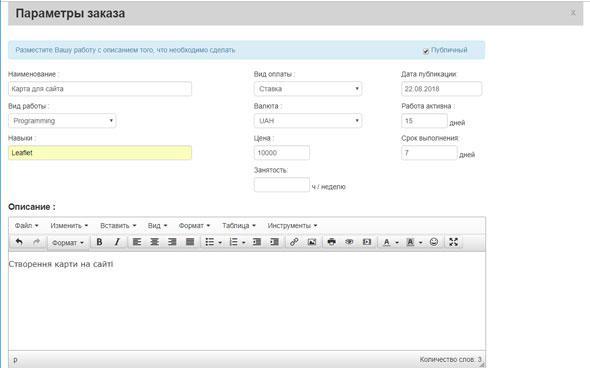Screen dimensions: 590x368
Task: Open the Инструменты menu
Action: [292, 225]
